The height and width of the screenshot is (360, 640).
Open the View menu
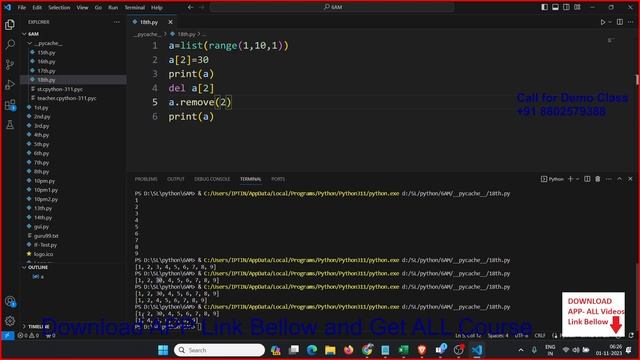82,7
